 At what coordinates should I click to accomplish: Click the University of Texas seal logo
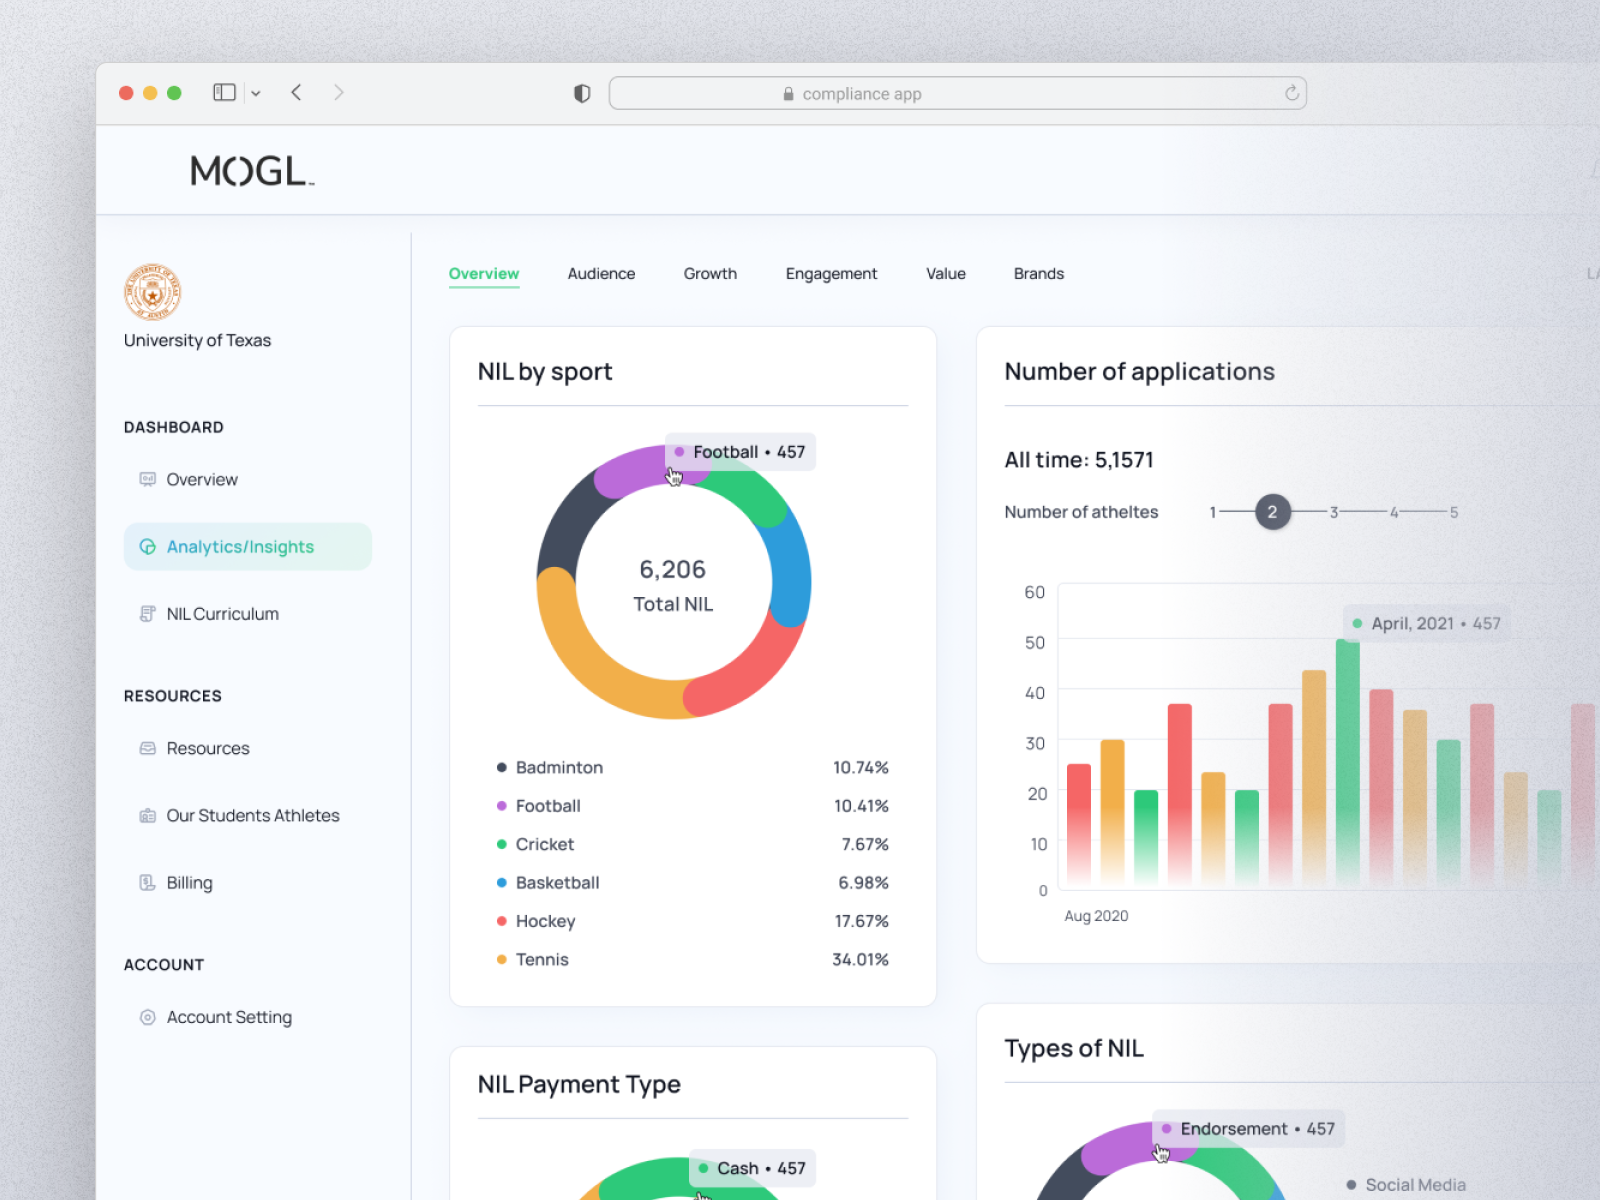click(x=152, y=292)
